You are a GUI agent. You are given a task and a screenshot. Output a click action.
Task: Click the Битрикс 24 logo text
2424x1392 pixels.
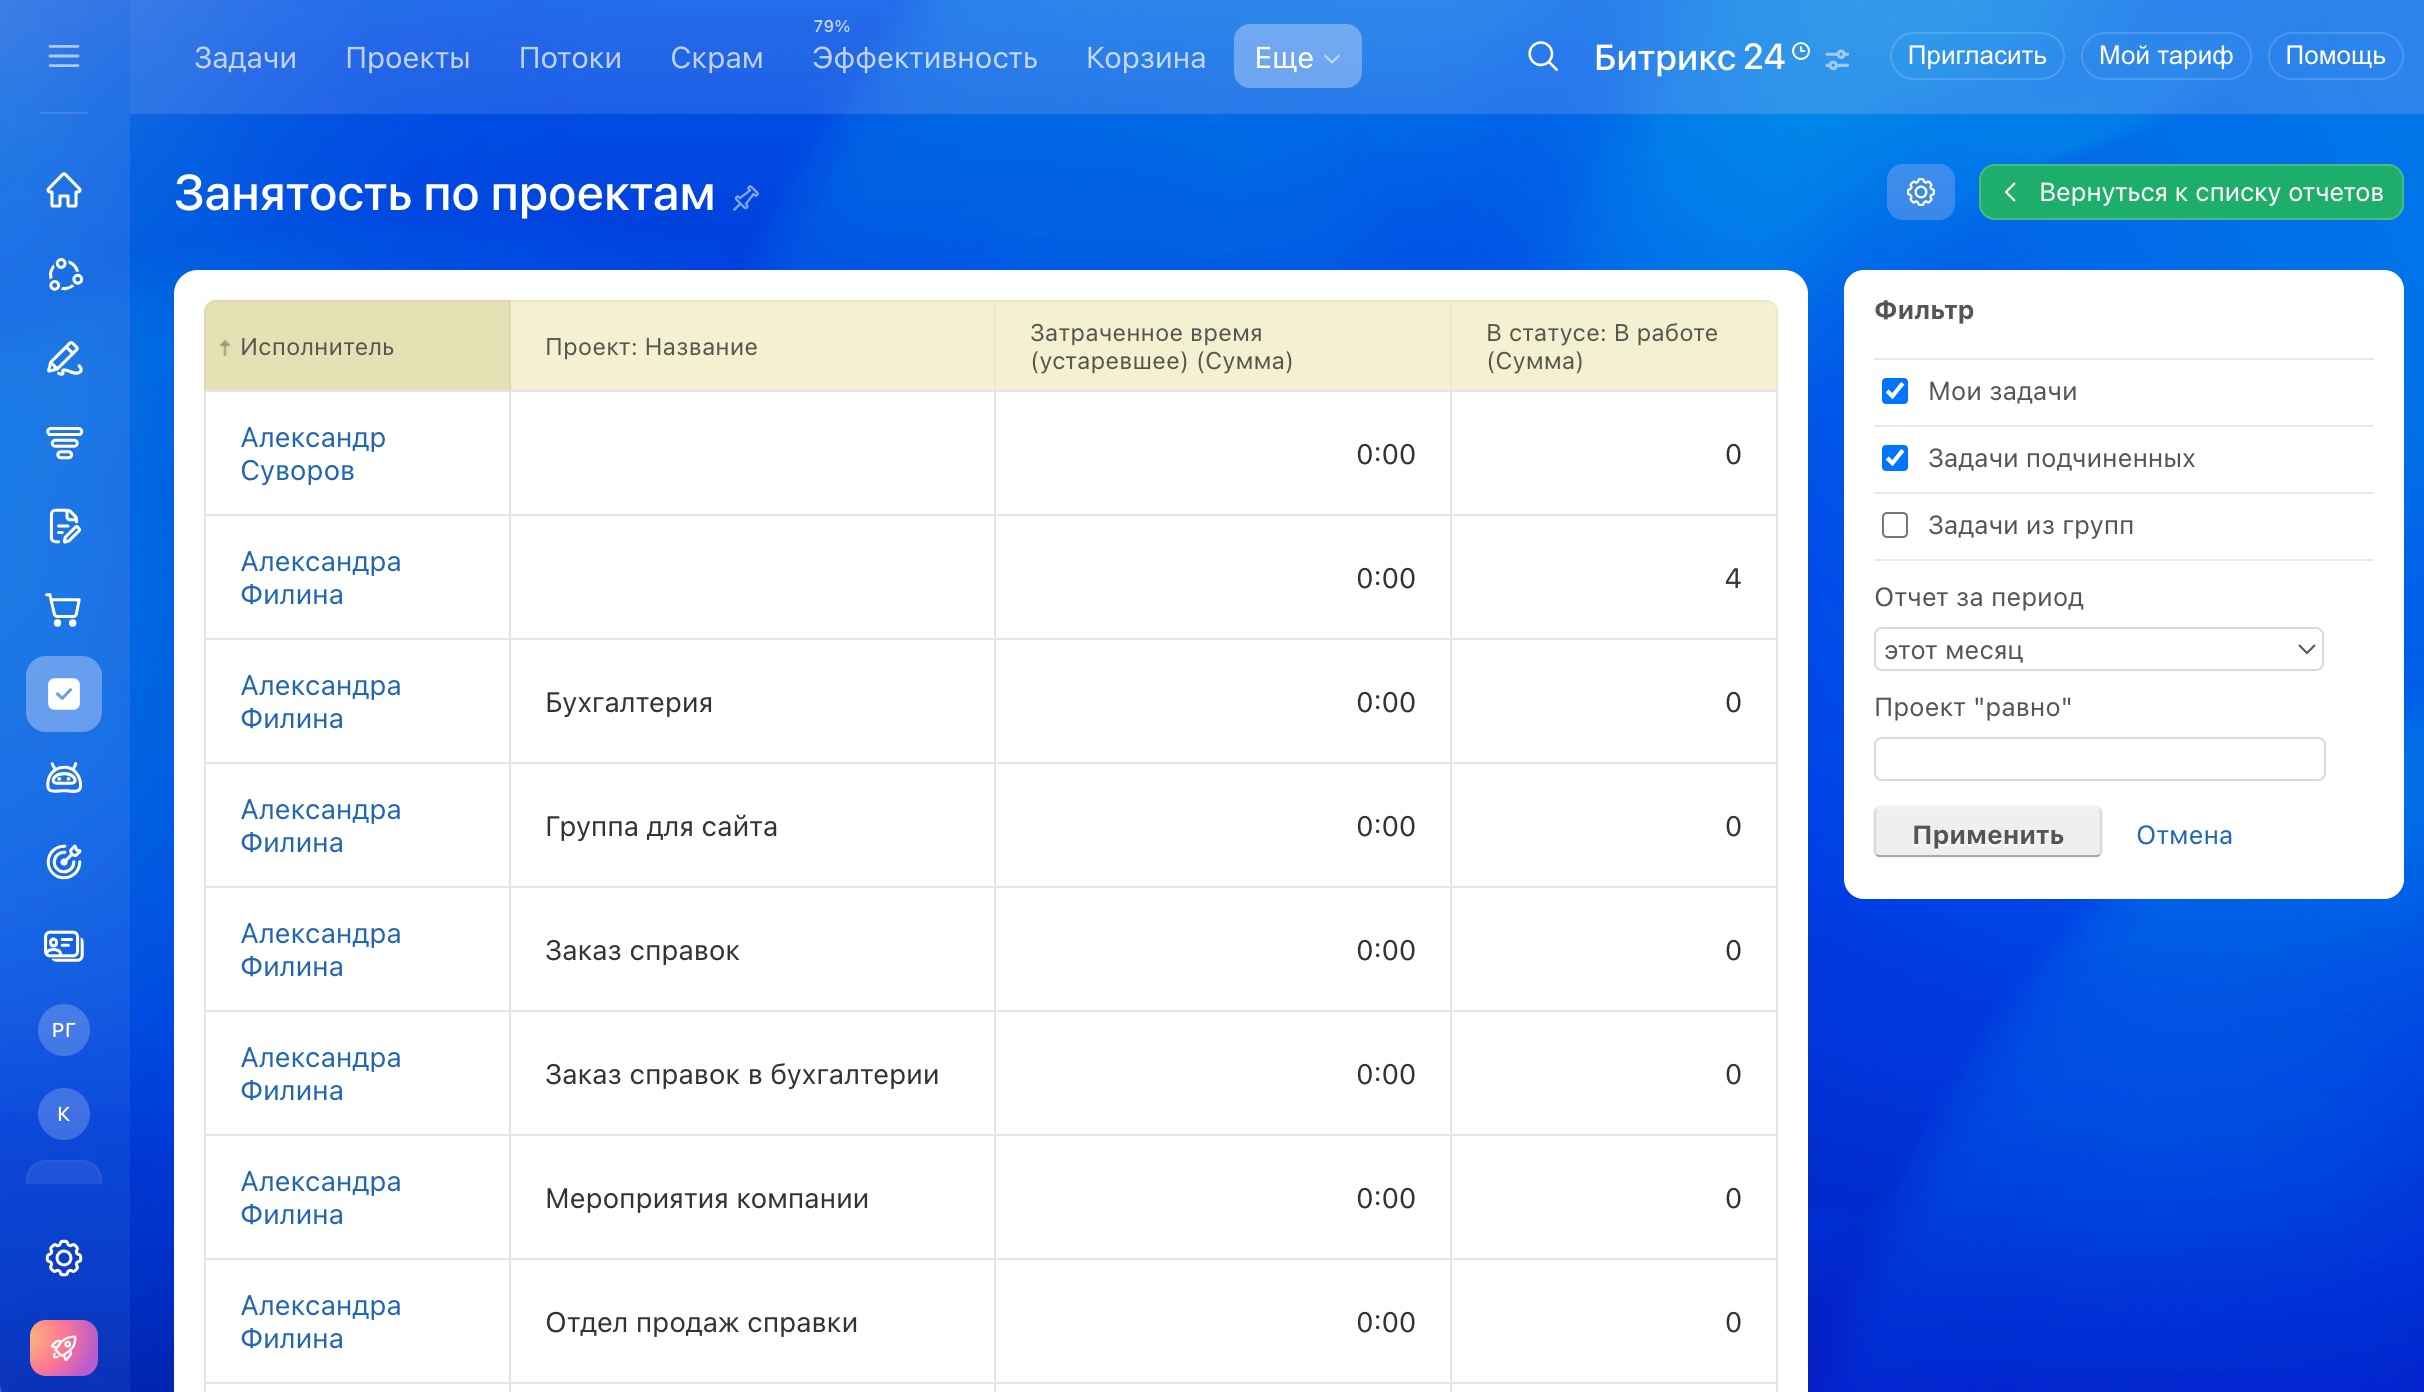1688,57
